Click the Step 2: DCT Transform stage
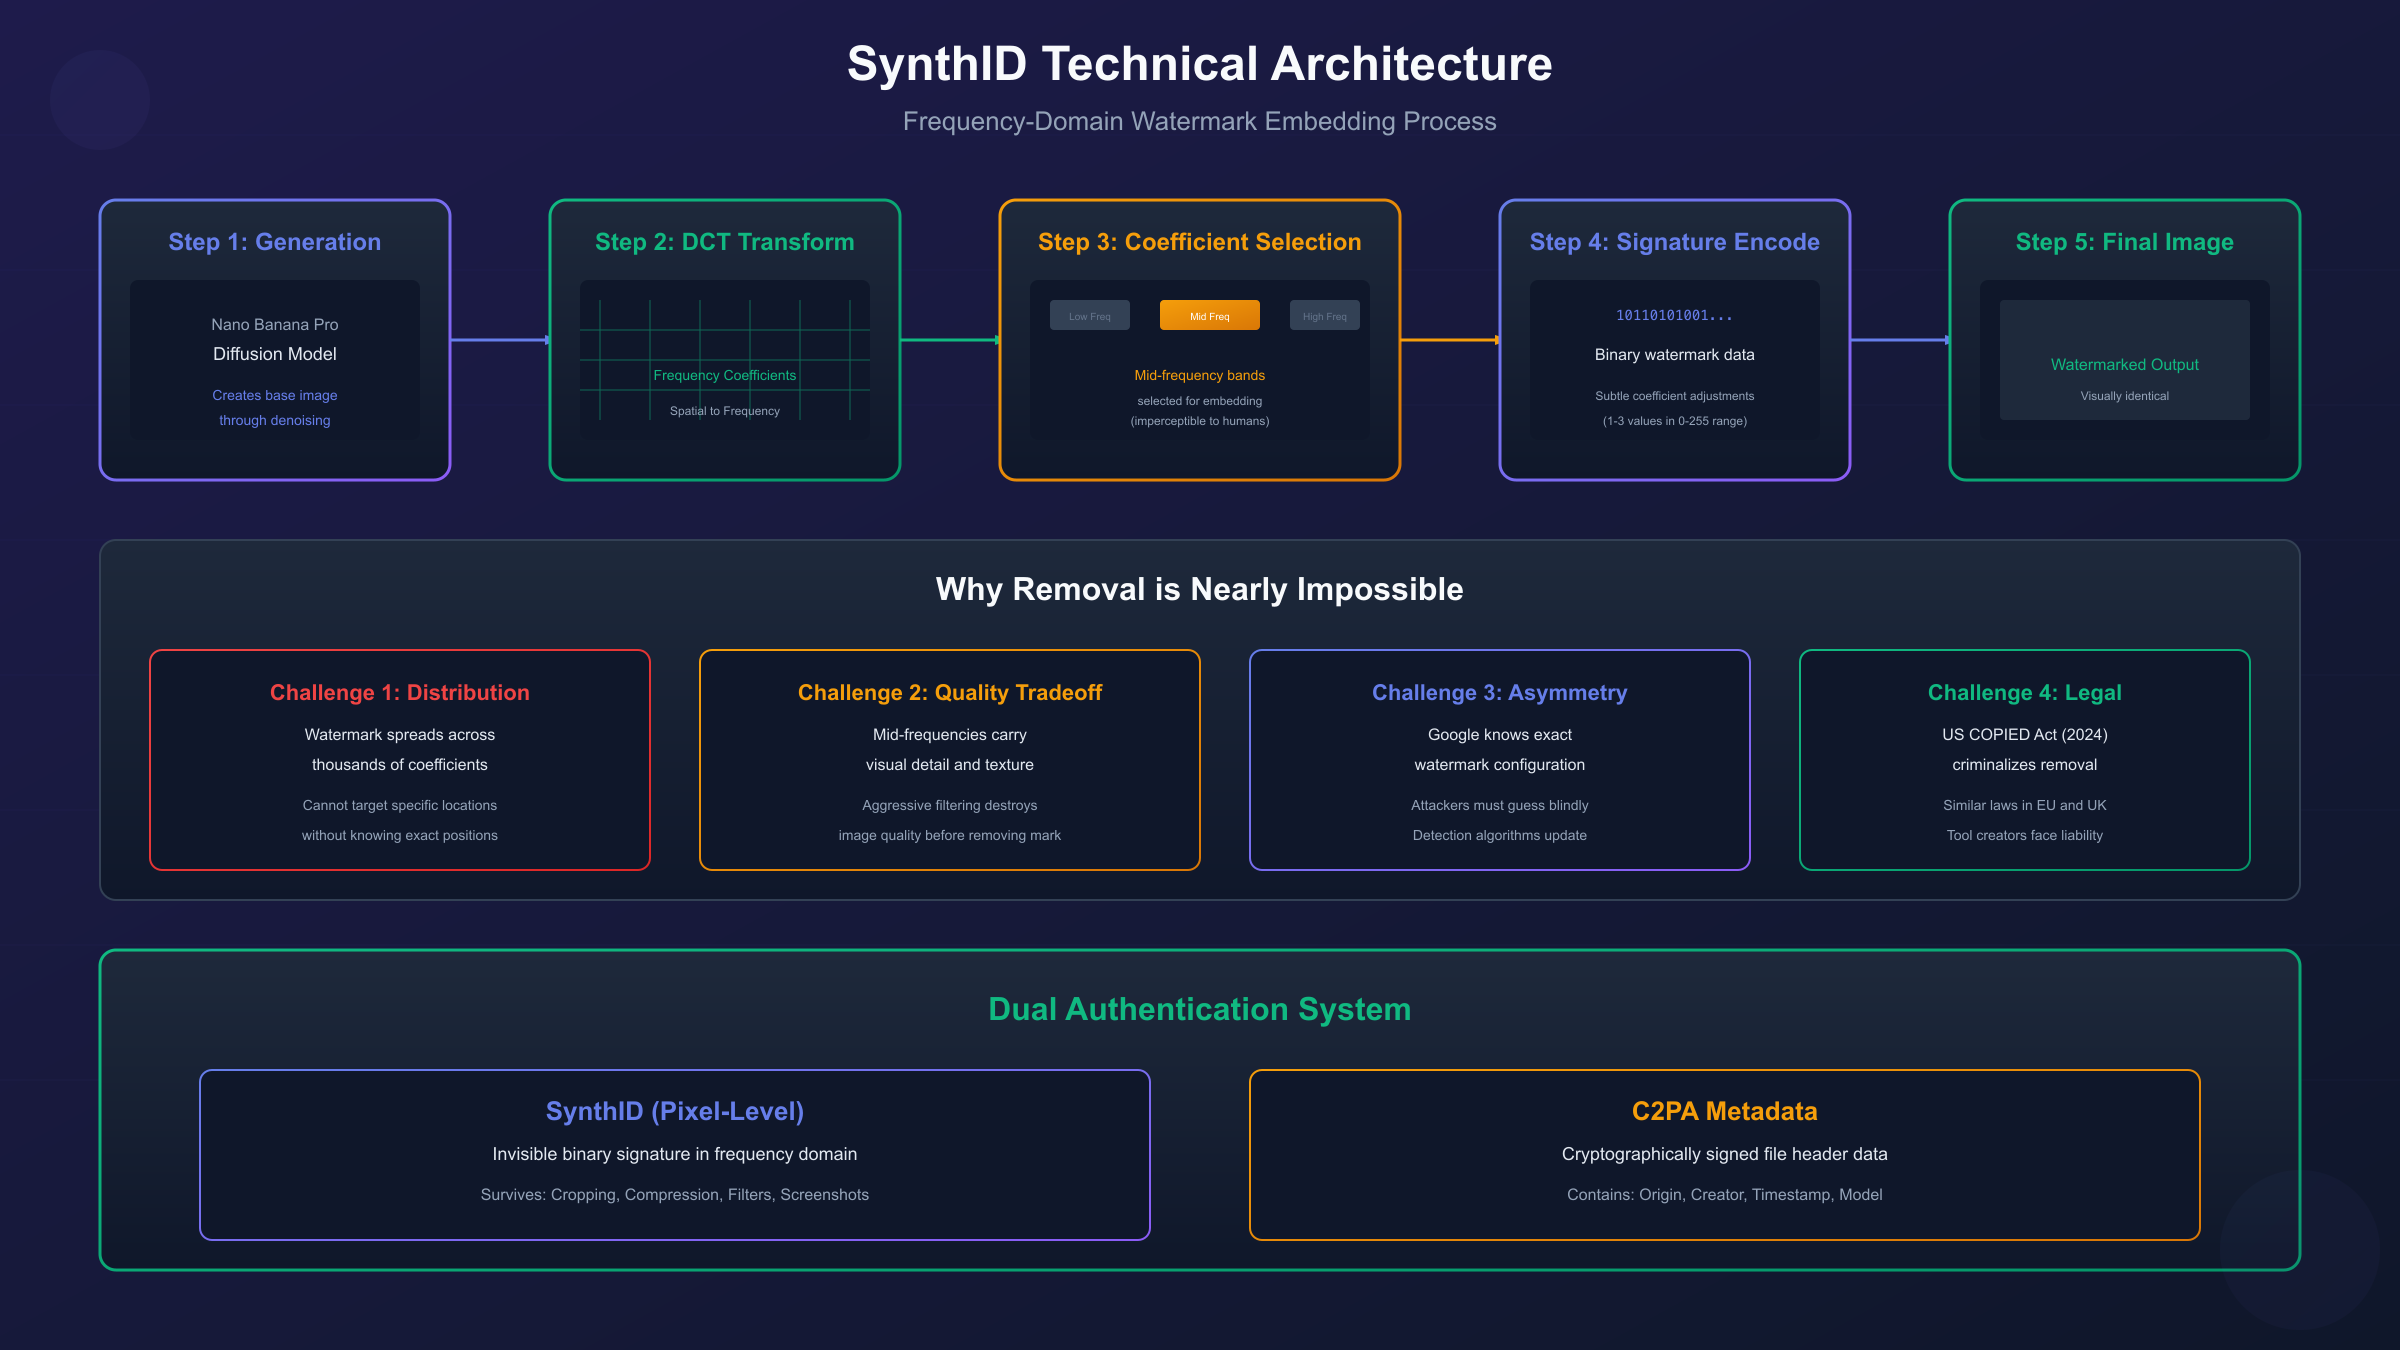Screen dimensions: 2400x1350 pos(724,241)
